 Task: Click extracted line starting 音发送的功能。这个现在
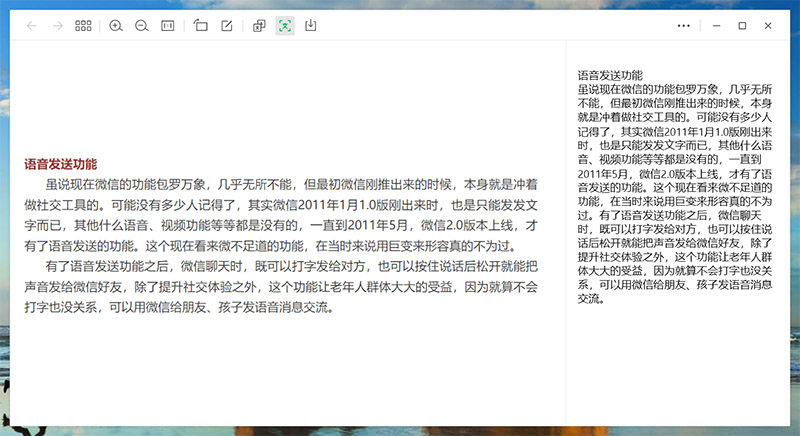pos(675,188)
